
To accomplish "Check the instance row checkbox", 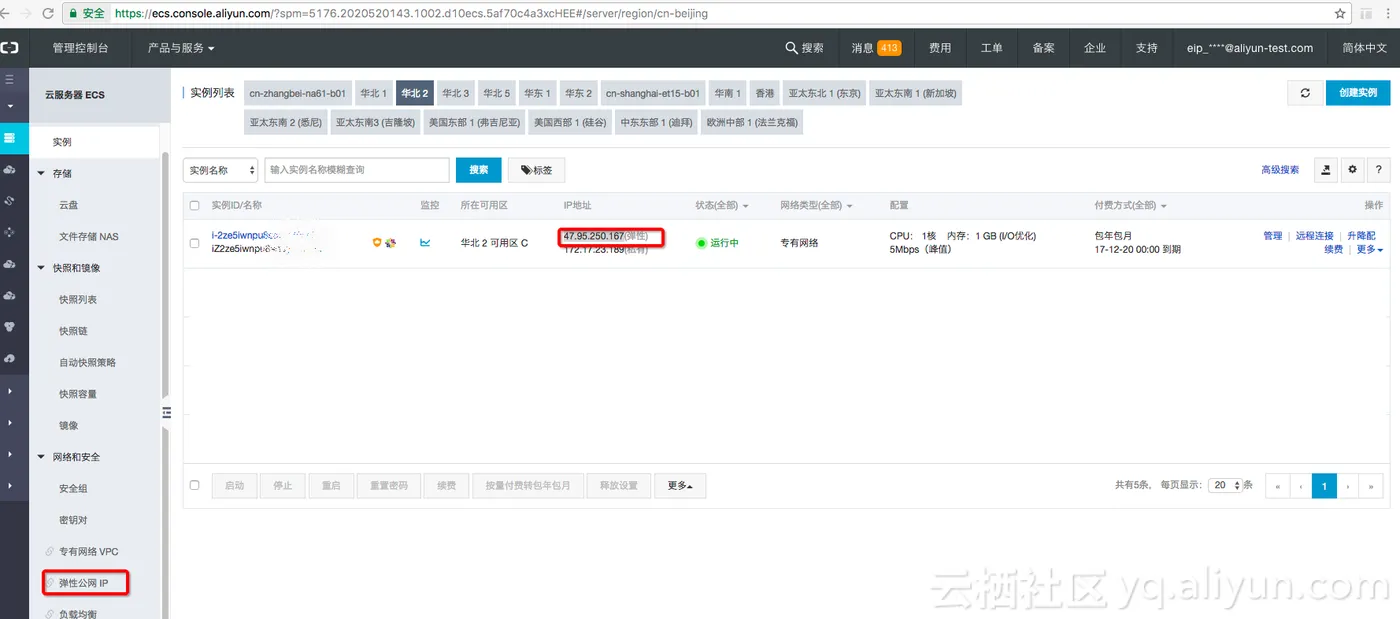I will (195, 243).
